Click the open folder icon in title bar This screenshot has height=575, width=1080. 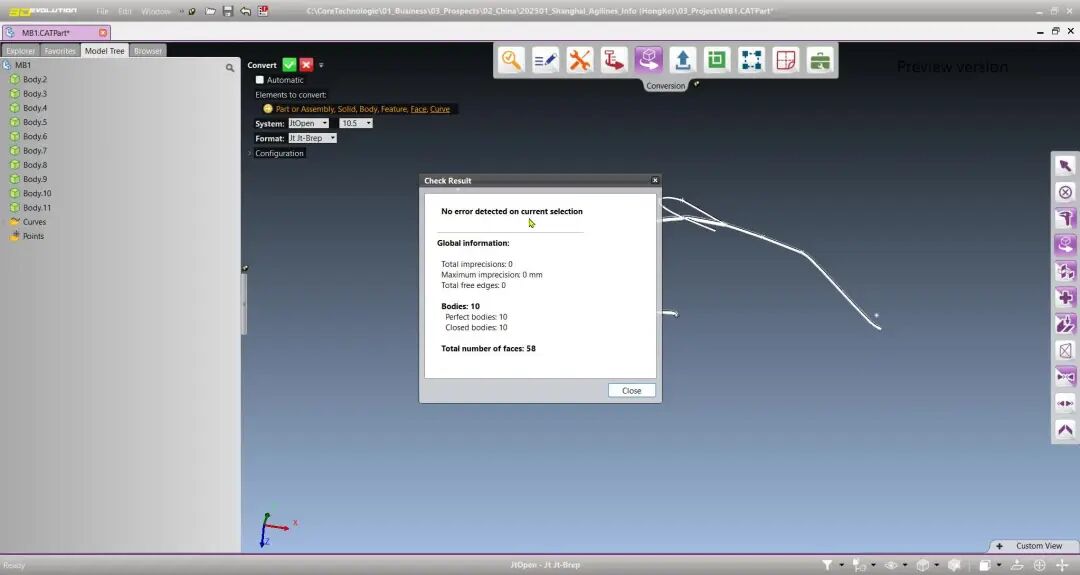(210, 11)
